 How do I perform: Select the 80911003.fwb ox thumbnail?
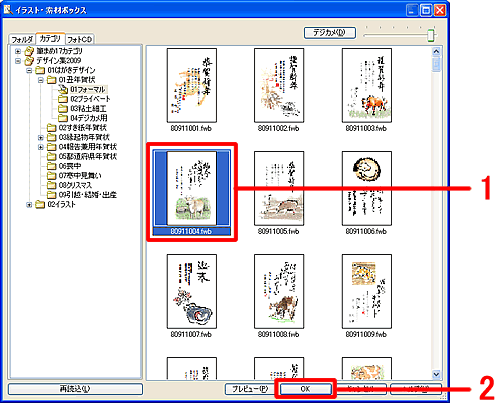367,85
